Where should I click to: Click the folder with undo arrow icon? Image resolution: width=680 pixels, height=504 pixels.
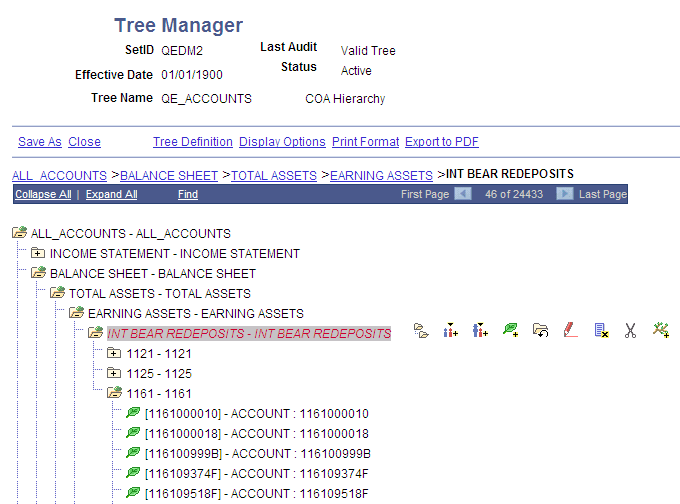point(540,331)
